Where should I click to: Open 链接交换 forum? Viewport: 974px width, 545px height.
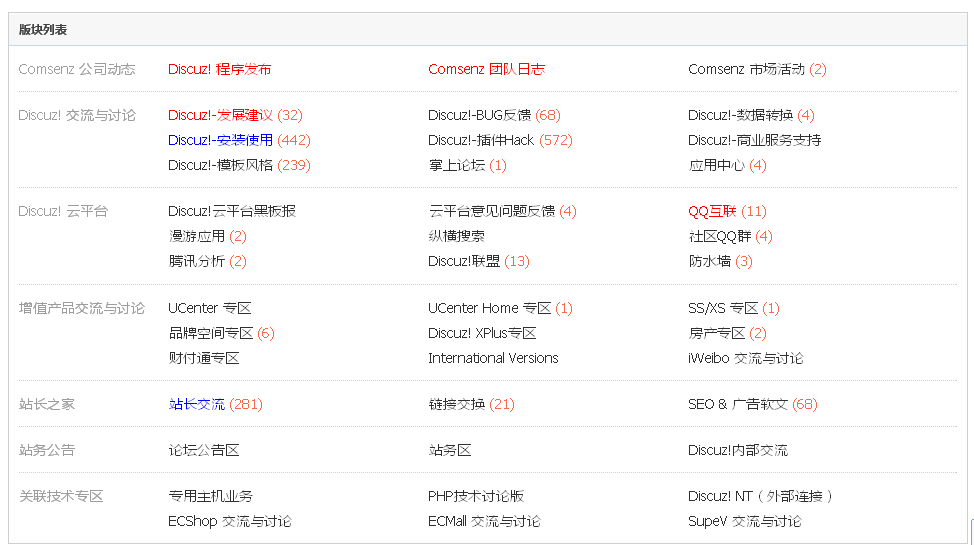point(457,404)
